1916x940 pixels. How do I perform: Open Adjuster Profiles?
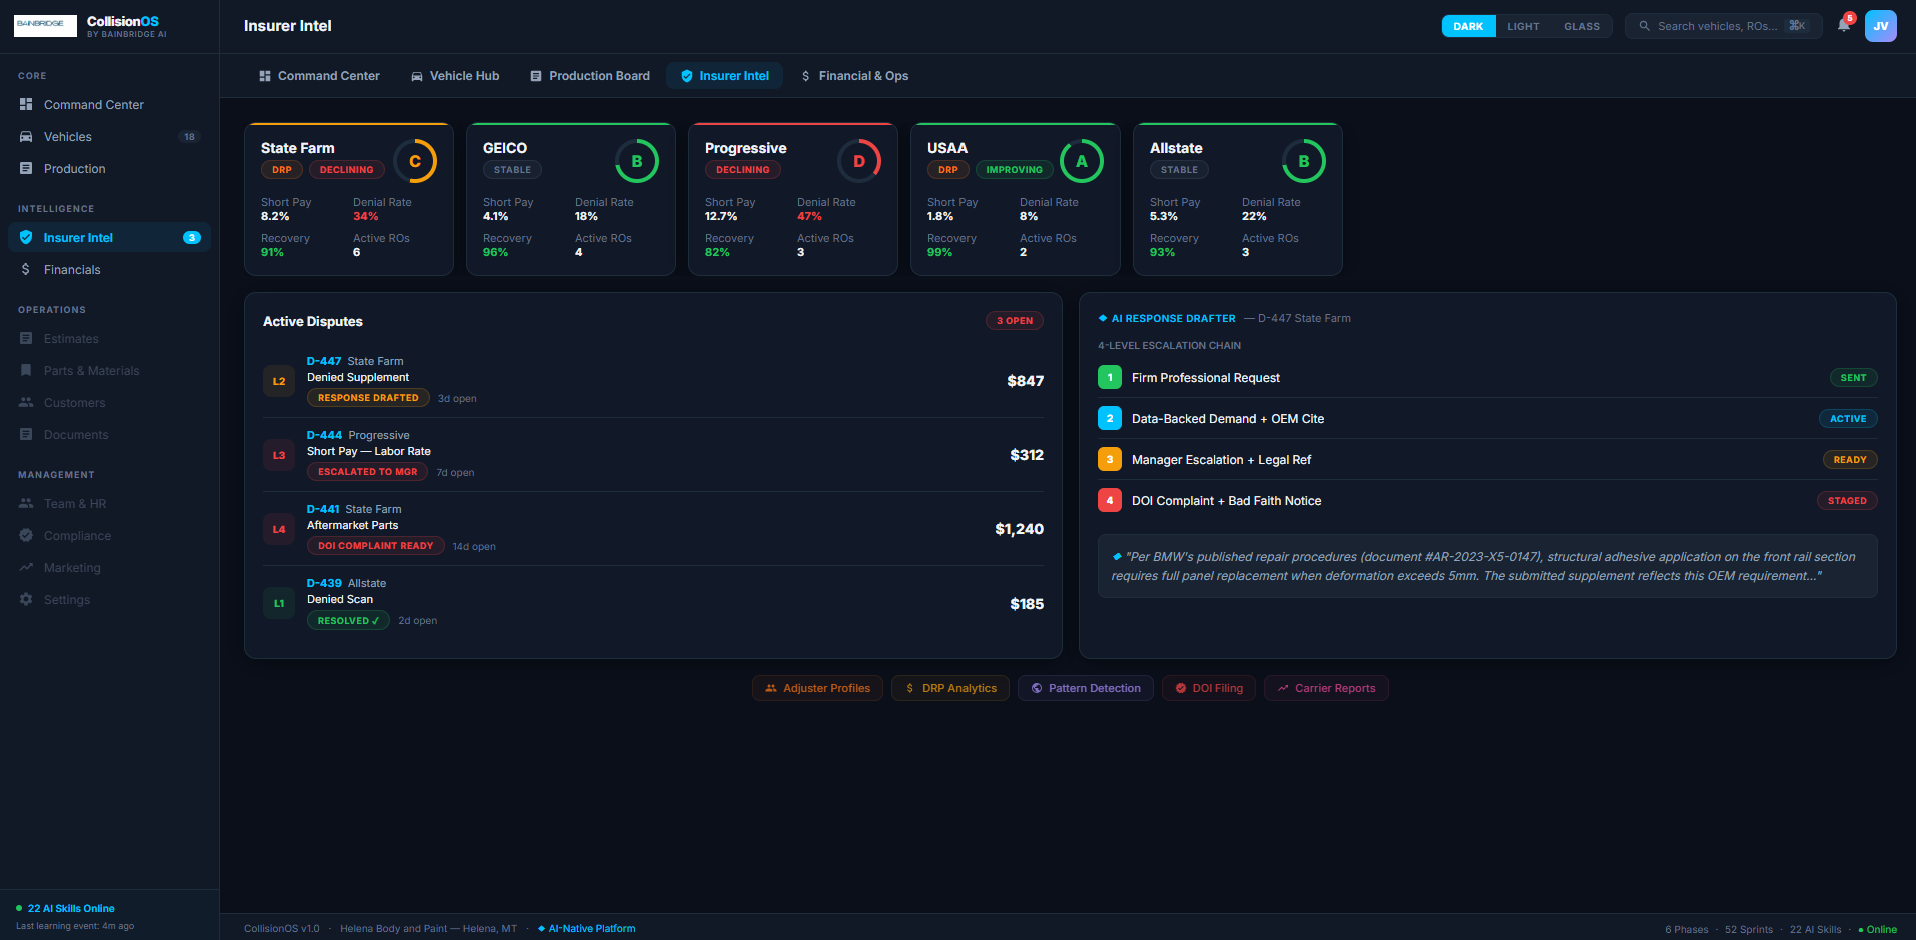click(817, 688)
